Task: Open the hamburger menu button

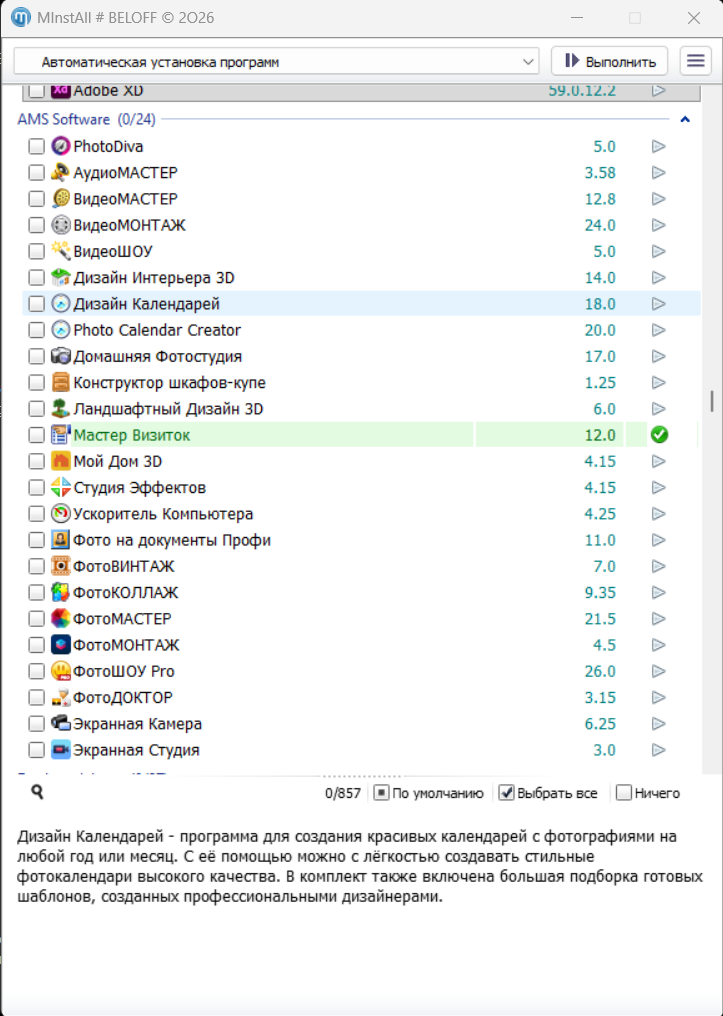Action: 696,61
